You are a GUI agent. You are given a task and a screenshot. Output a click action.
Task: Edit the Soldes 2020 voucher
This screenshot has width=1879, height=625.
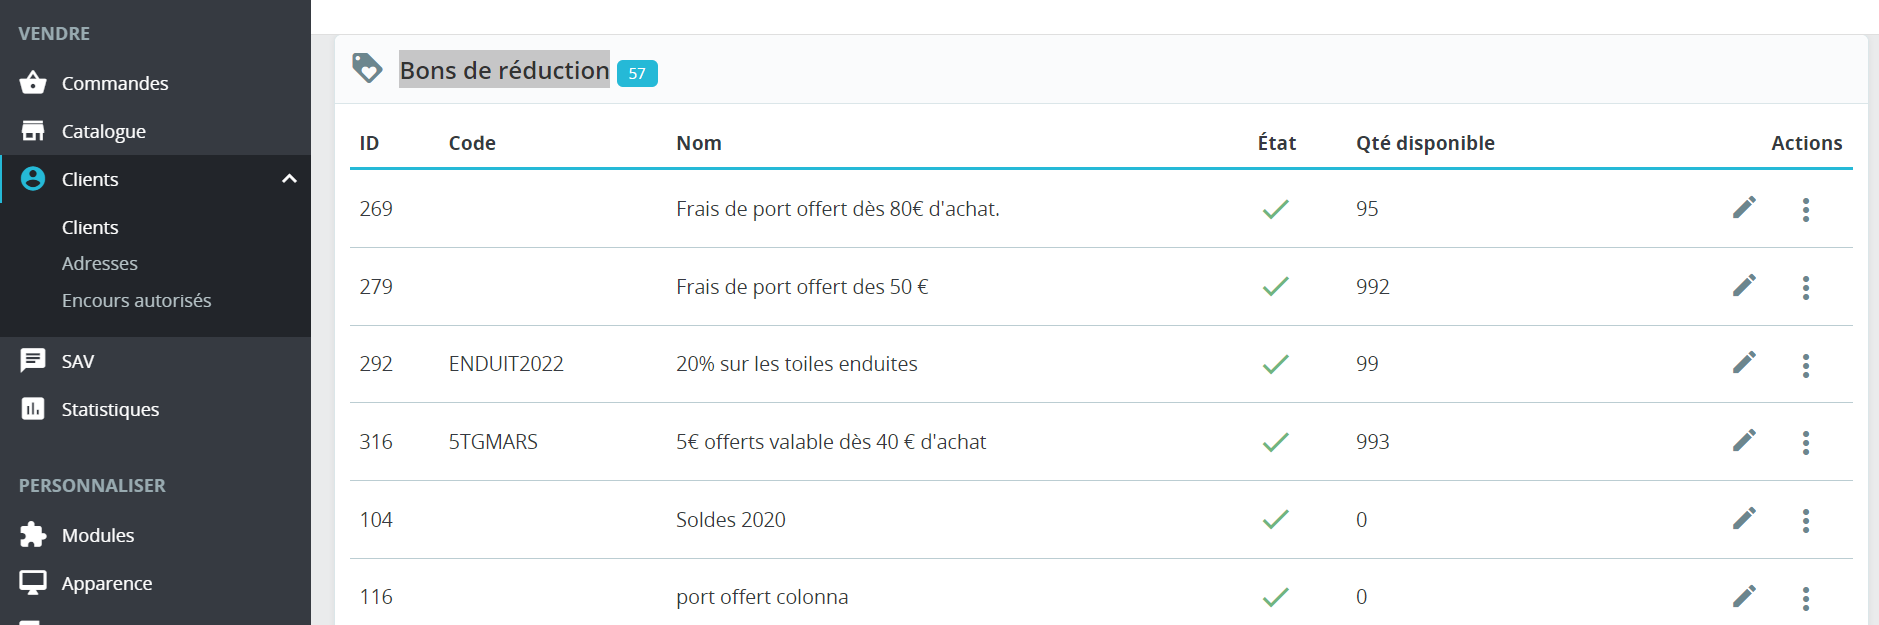[x=1744, y=519]
